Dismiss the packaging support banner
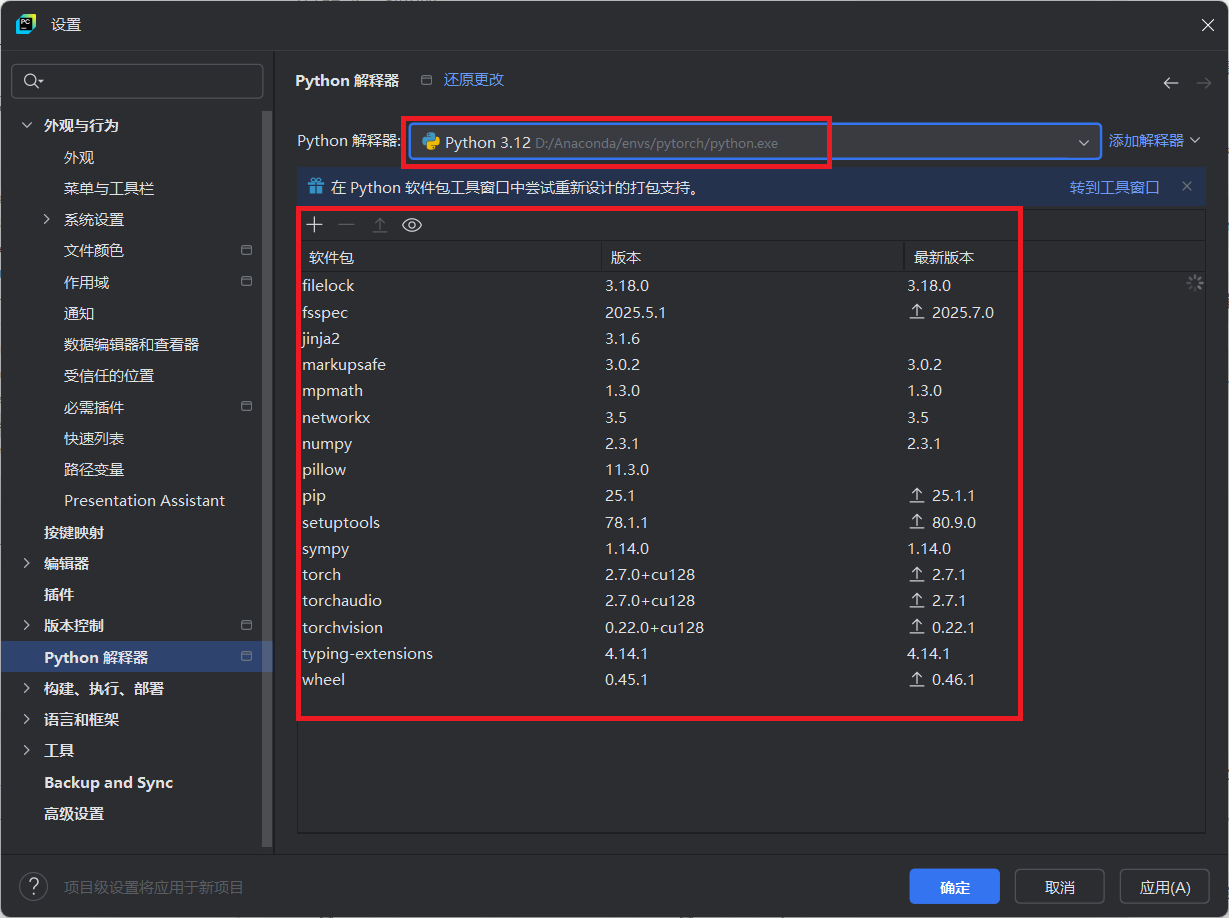The height and width of the screenshot is (918, 1229). pos(1187,186)
